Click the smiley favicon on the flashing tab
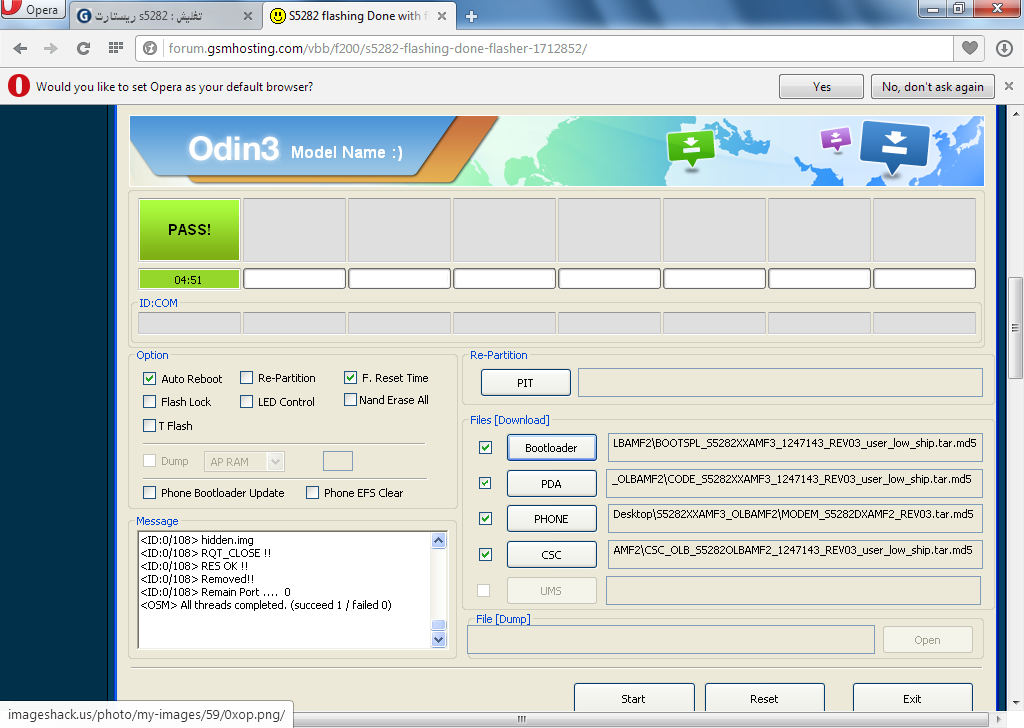 (x=278, y=16)
